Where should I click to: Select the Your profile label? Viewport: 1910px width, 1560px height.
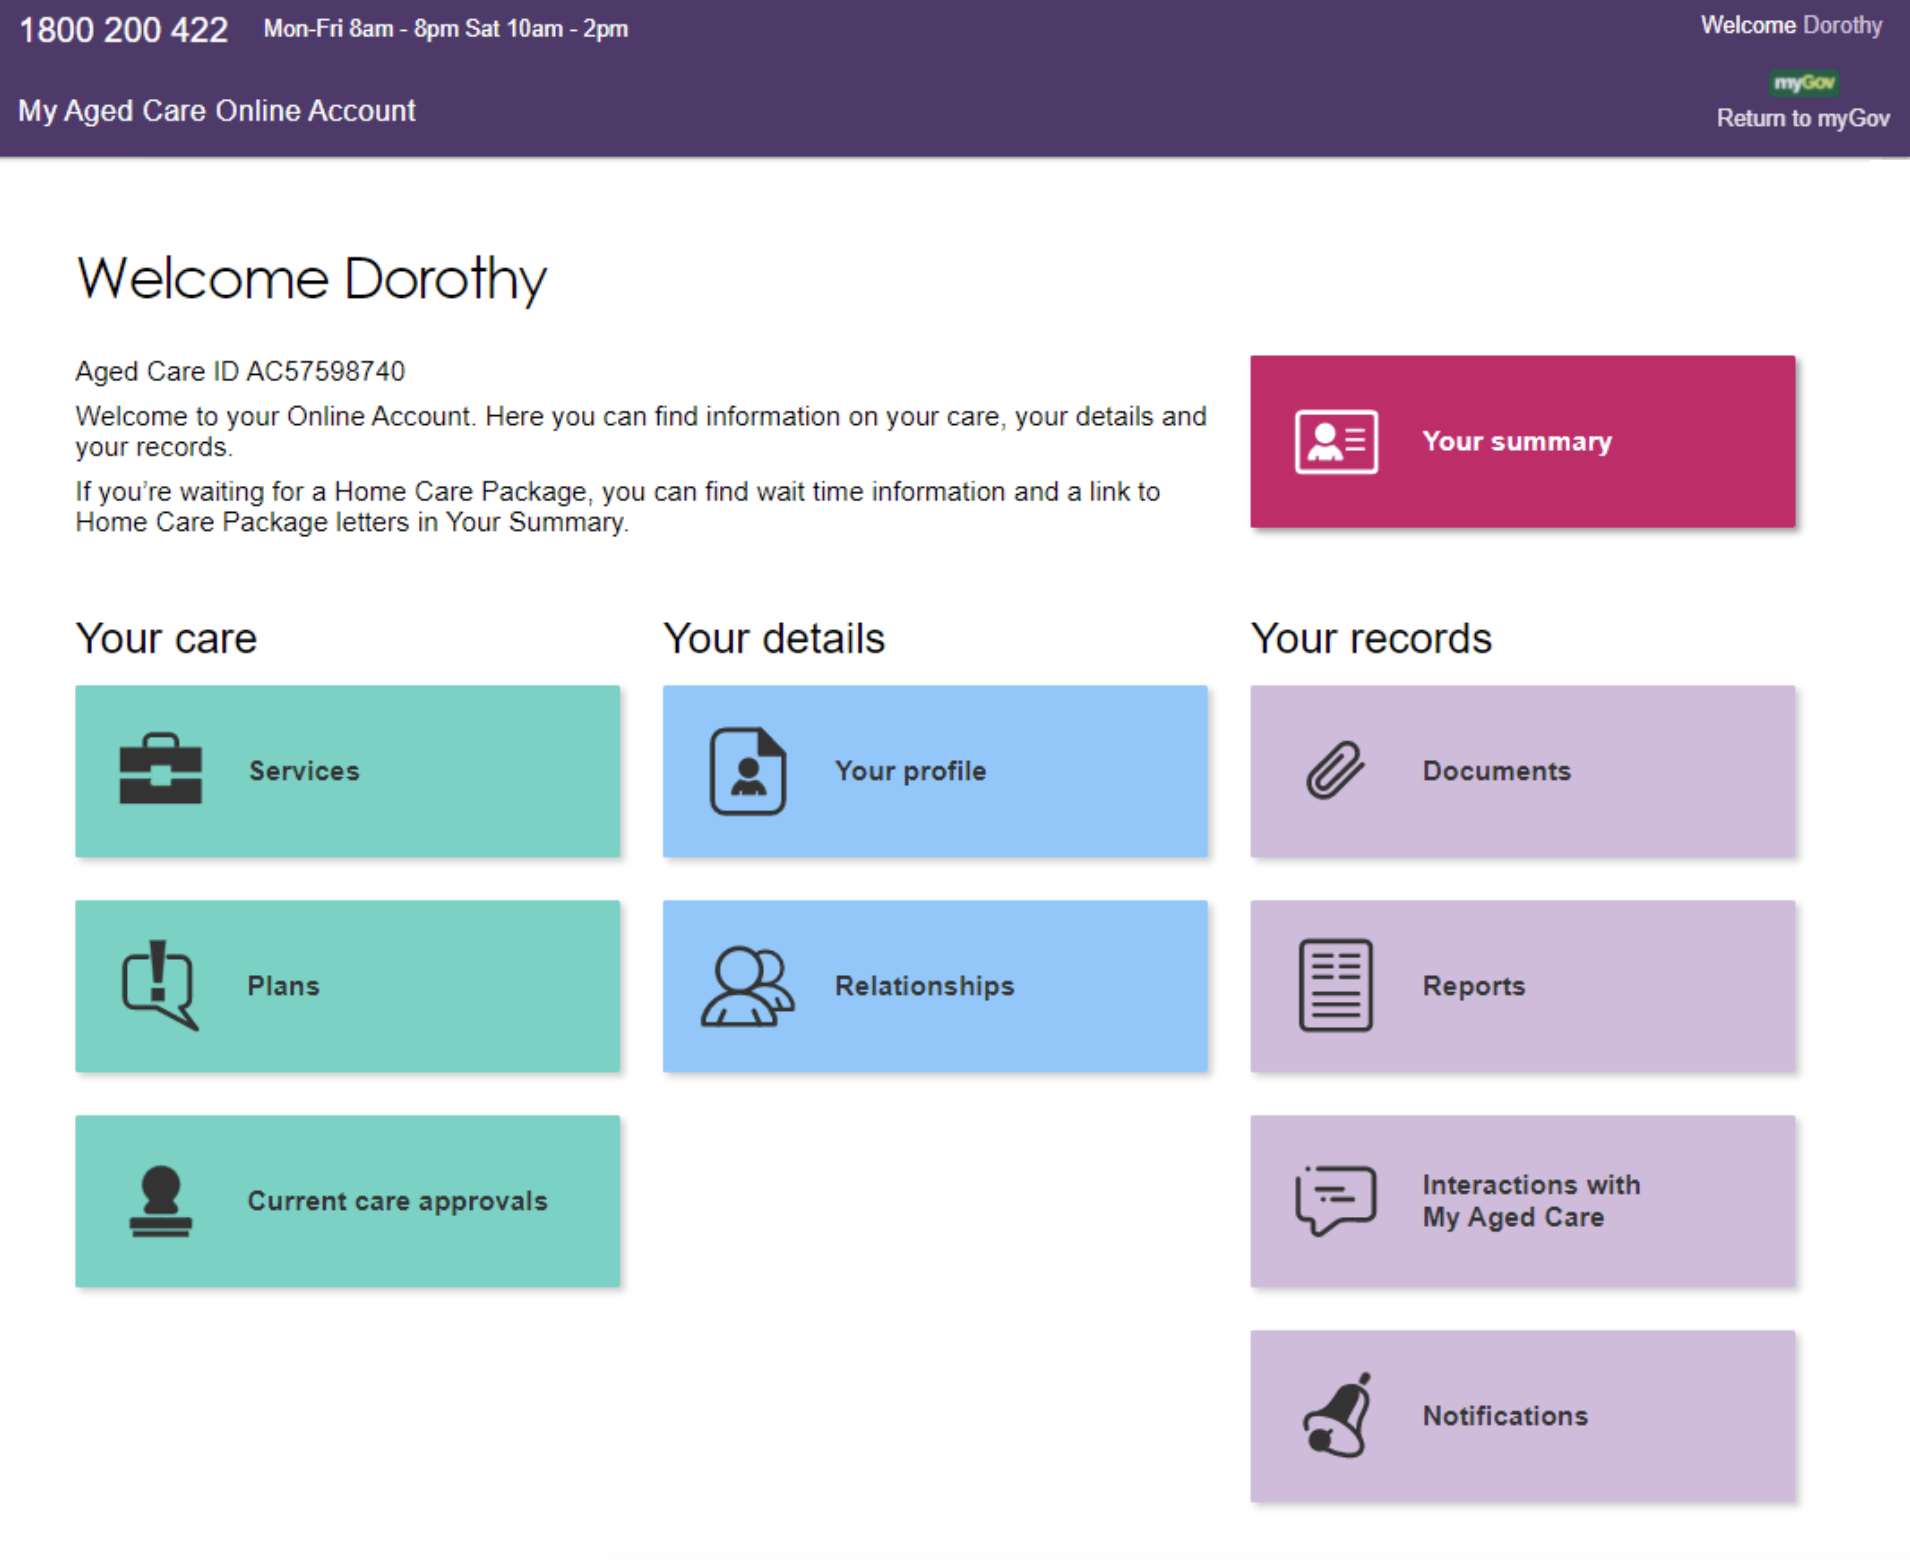(910, 771)
